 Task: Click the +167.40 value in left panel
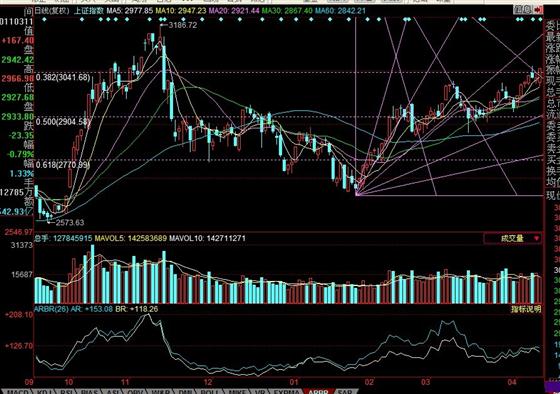pos(18,40)
